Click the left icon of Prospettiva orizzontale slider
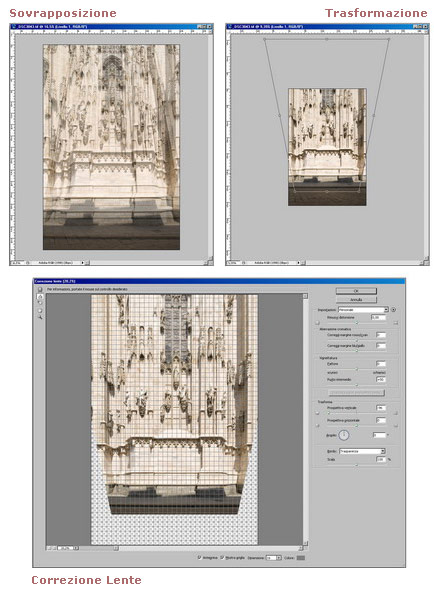Image resolution: width=434 pixels, height=600 pixels. point(317,426)
